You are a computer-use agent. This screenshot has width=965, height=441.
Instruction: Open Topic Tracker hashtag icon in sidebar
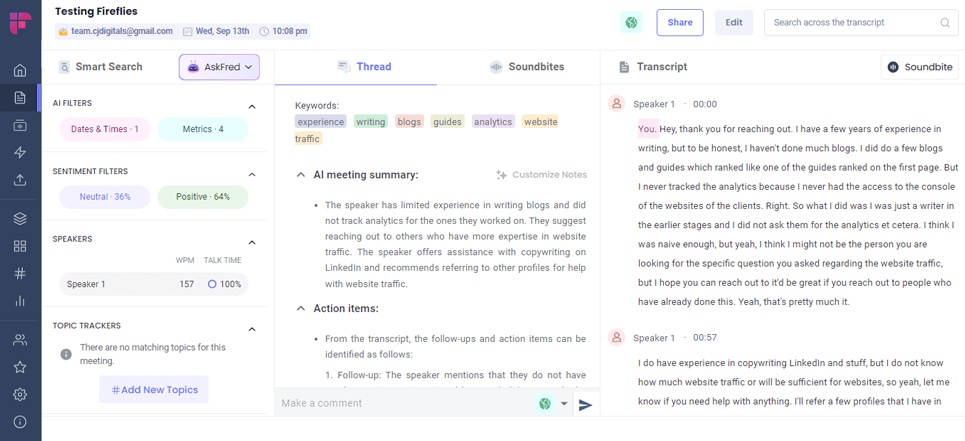tap(20, 273)
